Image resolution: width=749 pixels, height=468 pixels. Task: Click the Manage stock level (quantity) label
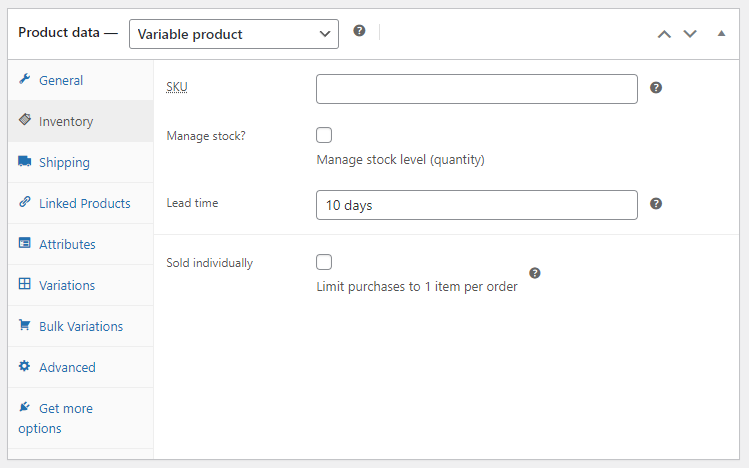(400, 160)
